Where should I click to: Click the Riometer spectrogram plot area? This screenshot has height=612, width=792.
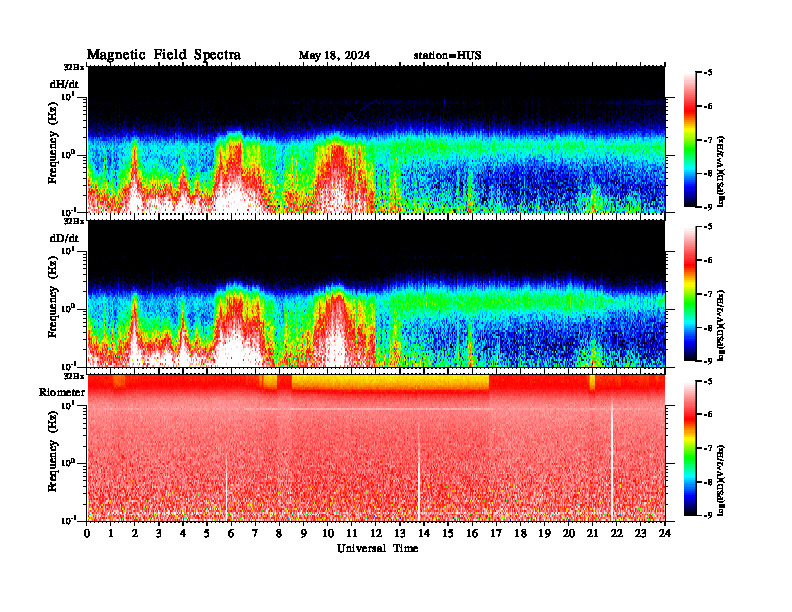click(376, 447)
